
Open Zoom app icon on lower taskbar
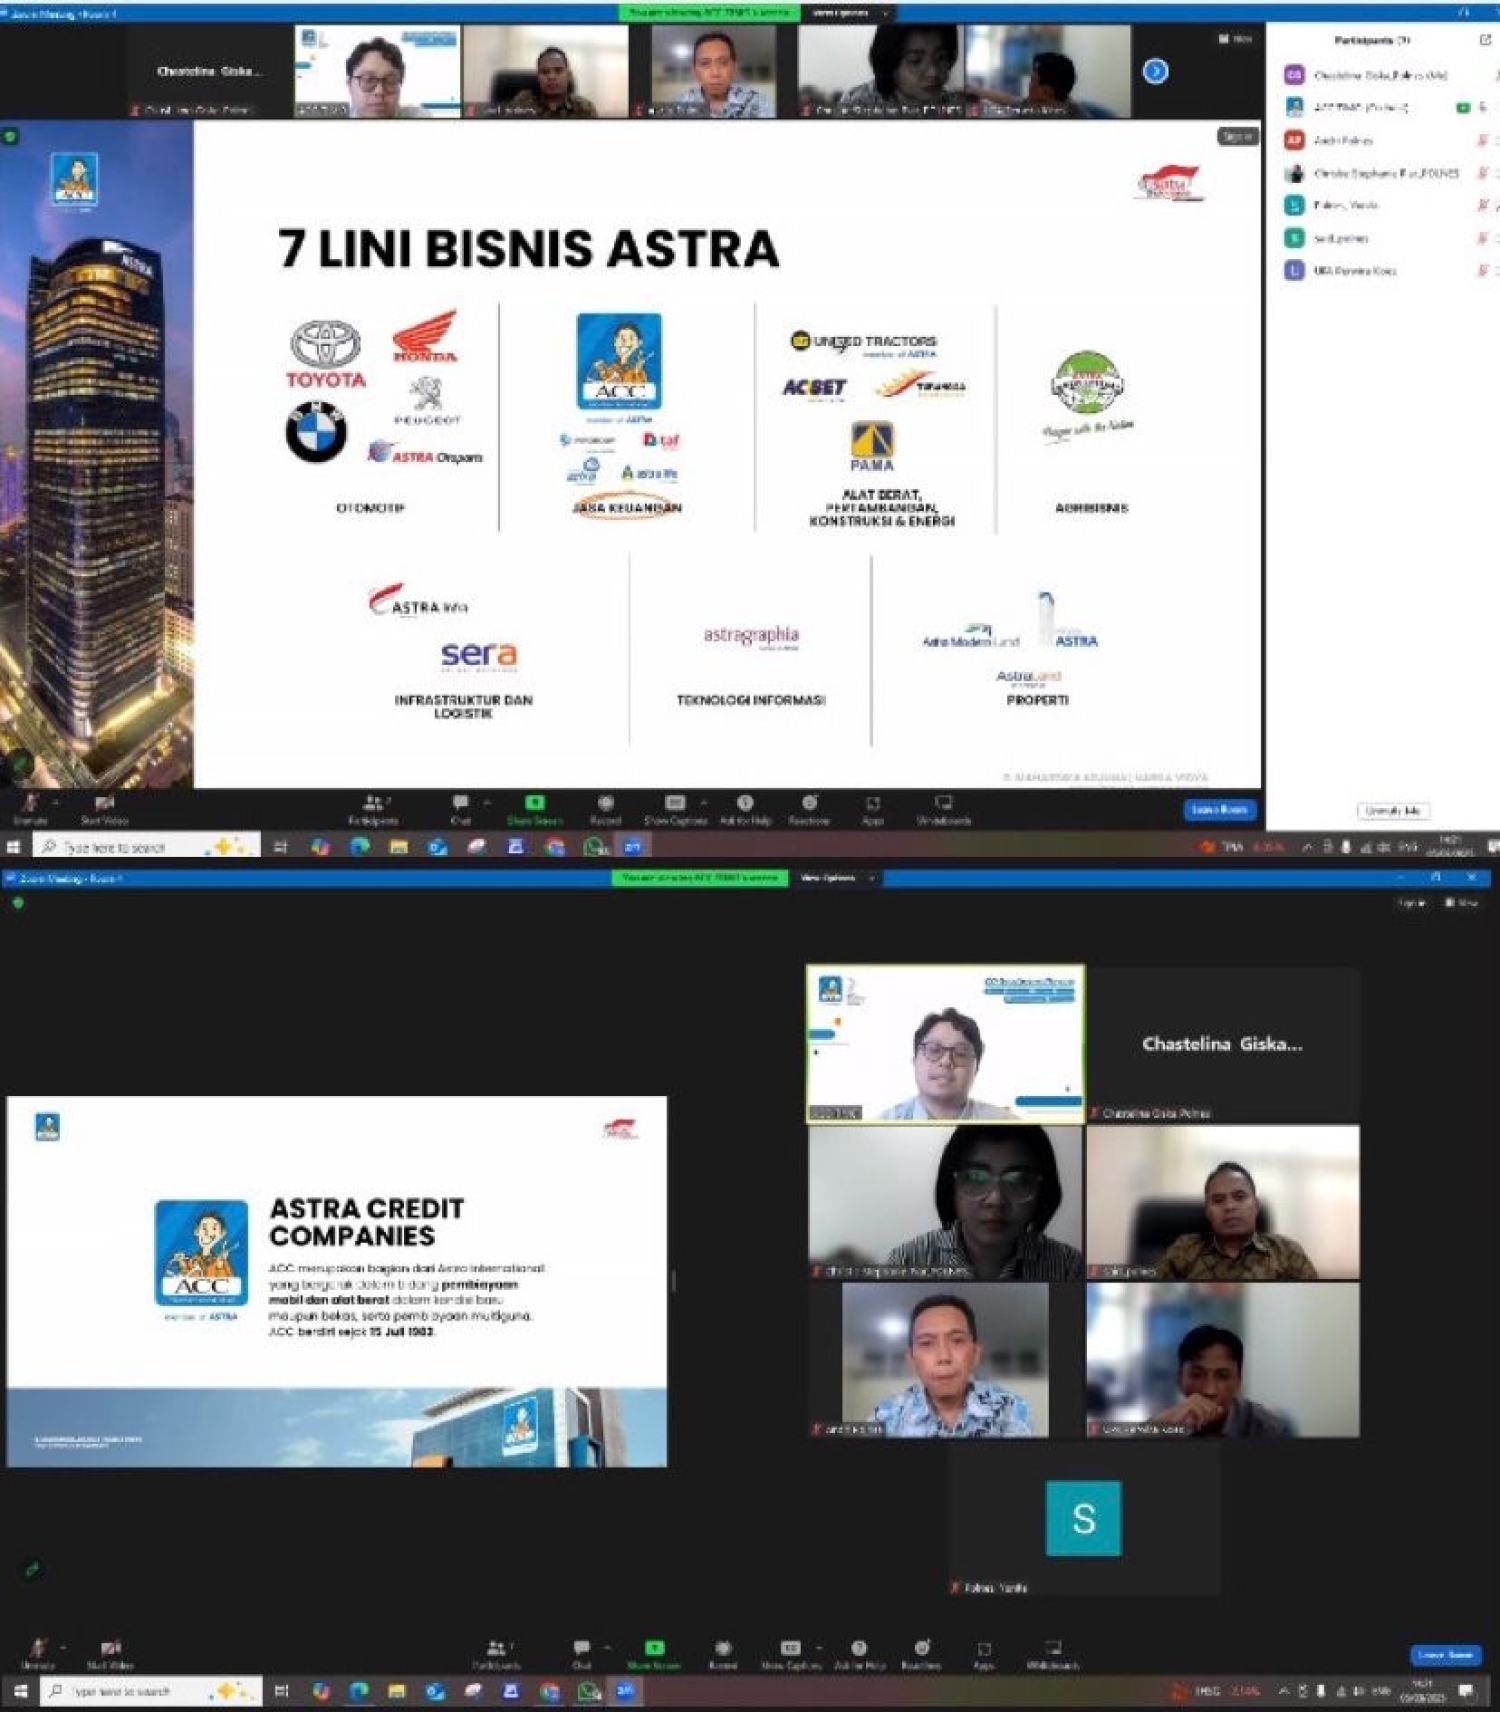click(626, 1691)
